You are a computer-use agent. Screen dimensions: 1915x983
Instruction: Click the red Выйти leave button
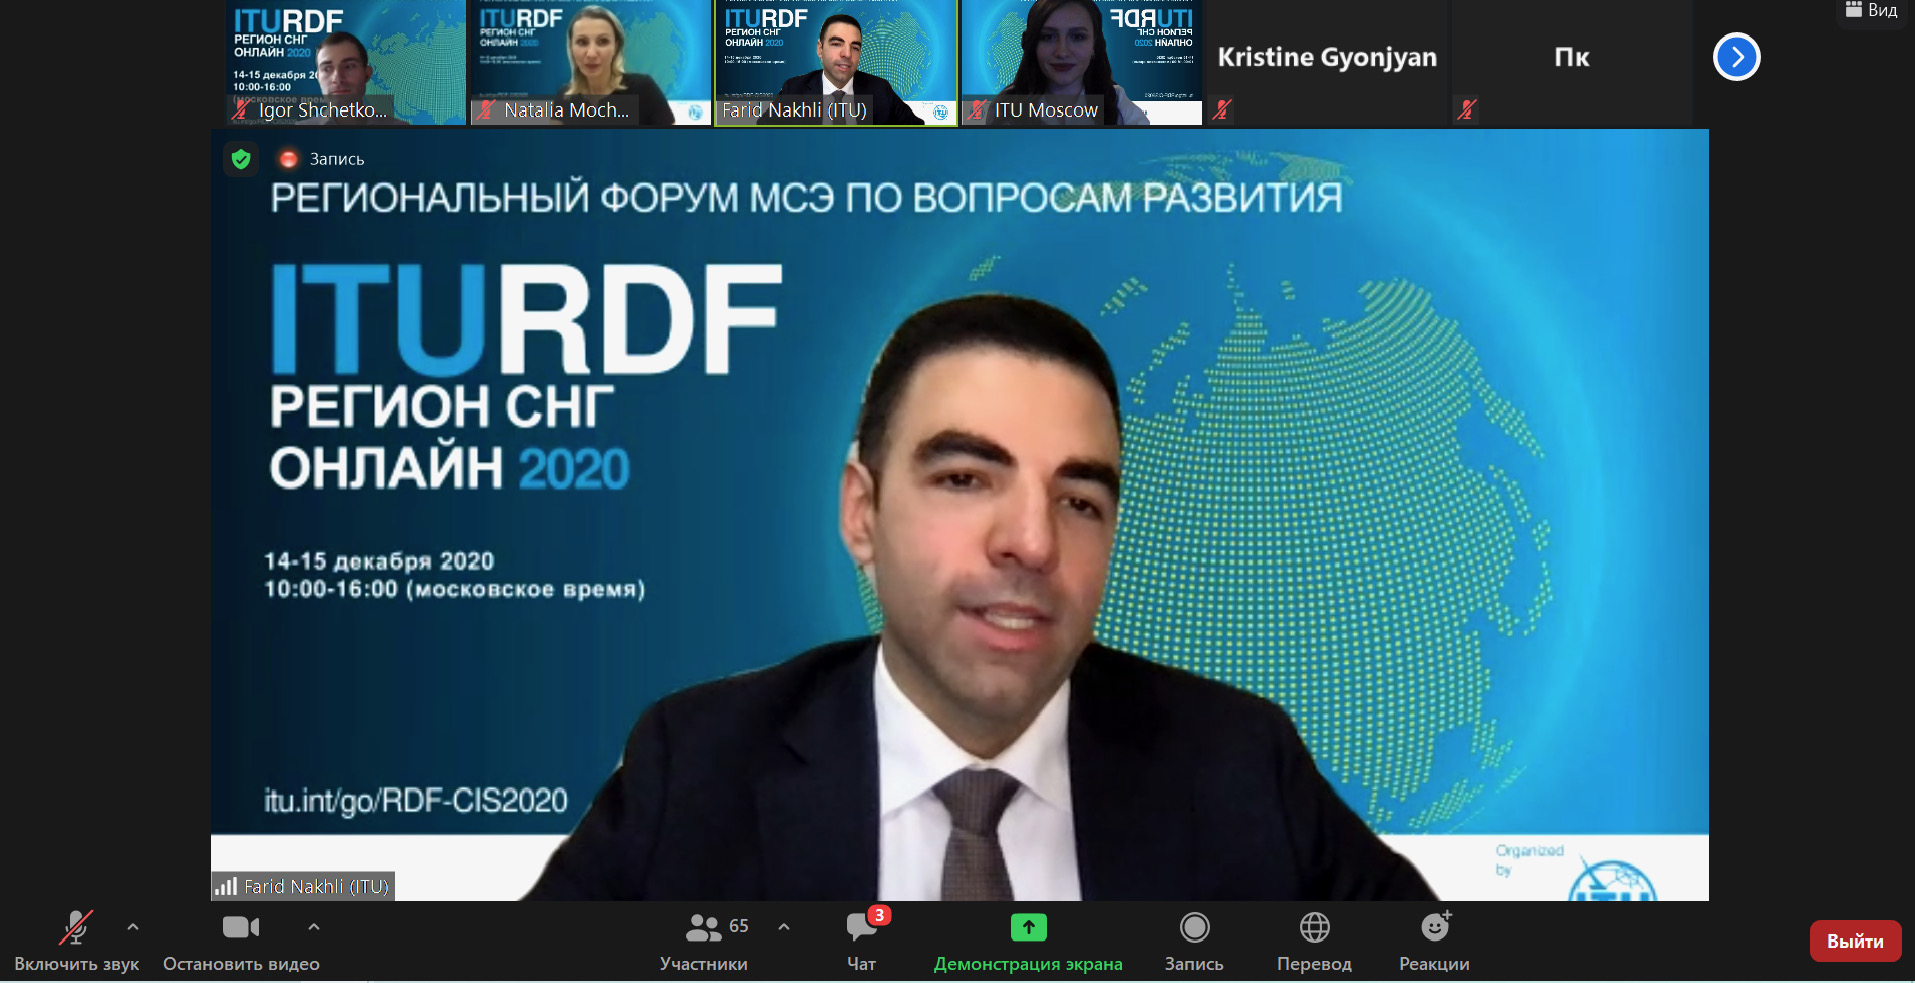pyautogui.click(x=1855, y=941)
